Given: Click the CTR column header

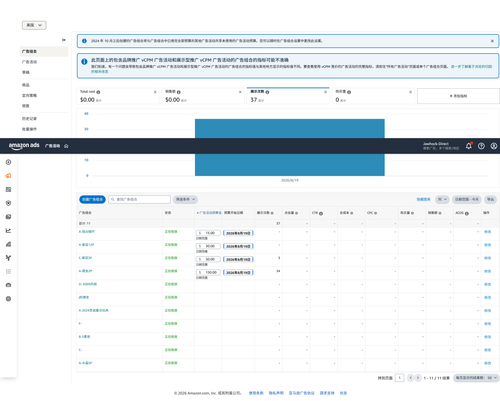Looking at the screenshot, I should (x=315, y=213).
